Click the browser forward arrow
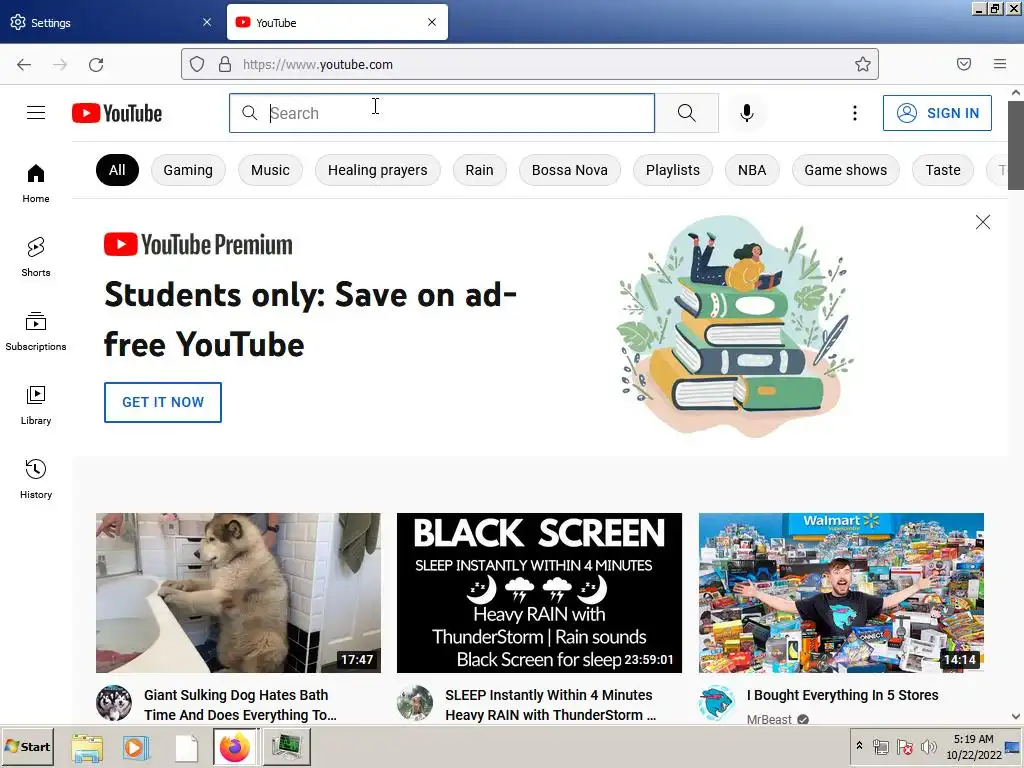This screenshot has width=1024, height=768. pyautogui.click(x=60, y=64)
